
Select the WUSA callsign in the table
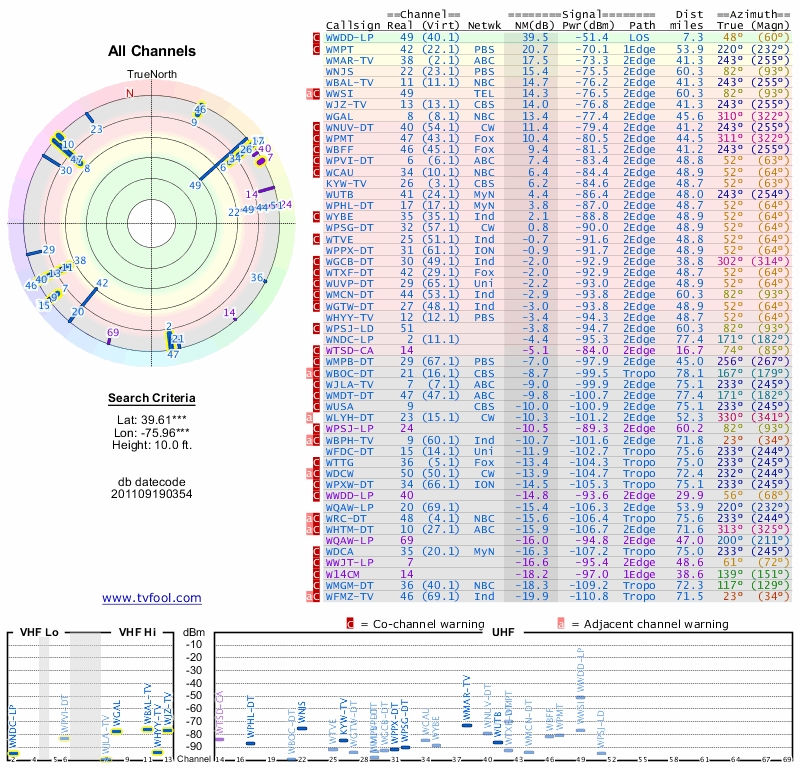(340, 407)
